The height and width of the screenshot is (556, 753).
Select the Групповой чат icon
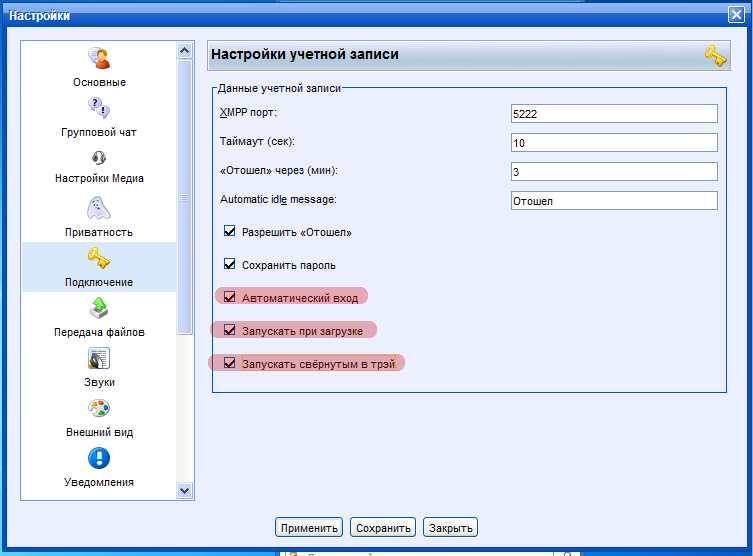99,108
